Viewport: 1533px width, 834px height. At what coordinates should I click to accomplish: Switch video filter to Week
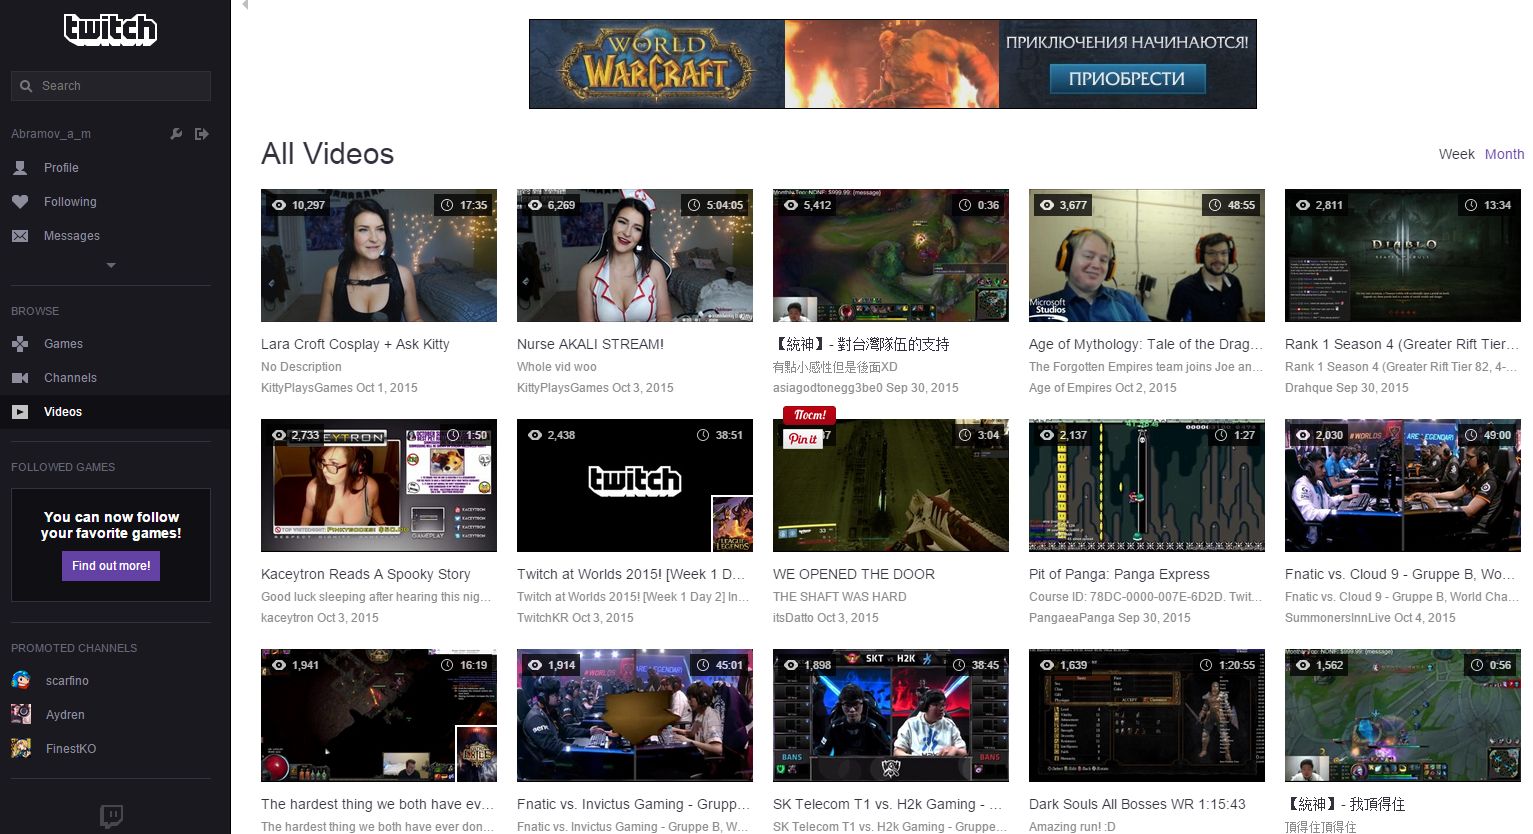pyautogui.click(x=1456, y=154)
